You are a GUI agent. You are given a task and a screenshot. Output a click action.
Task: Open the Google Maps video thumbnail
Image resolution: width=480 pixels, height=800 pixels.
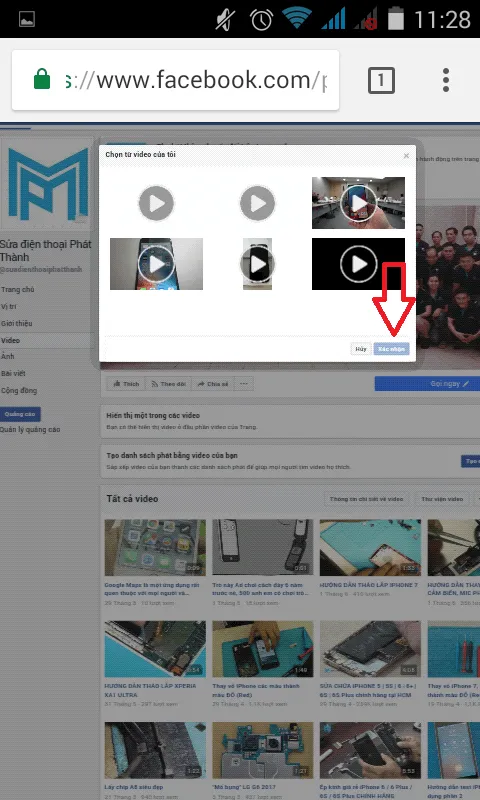pyautogui.click(x=155, y=547)
